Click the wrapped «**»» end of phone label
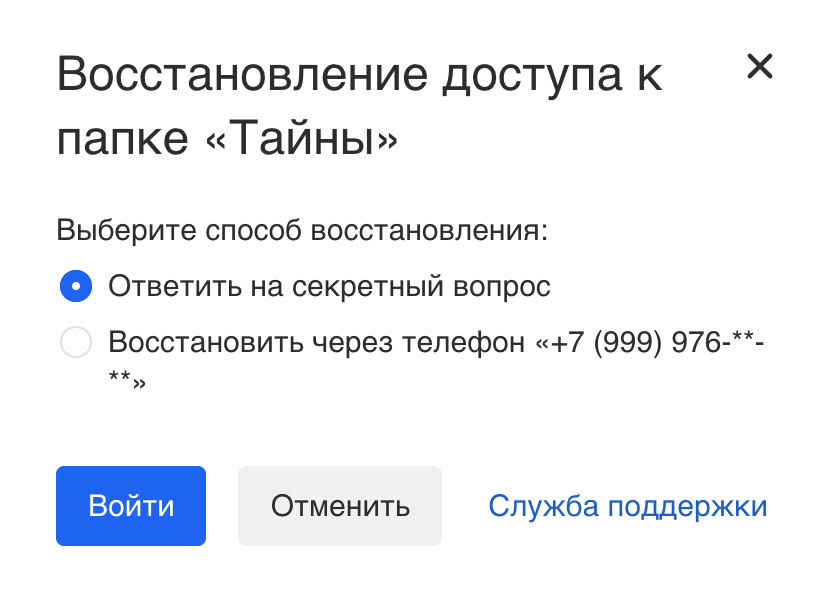Viewport: 822px width, 600px height. click(127, 379)
